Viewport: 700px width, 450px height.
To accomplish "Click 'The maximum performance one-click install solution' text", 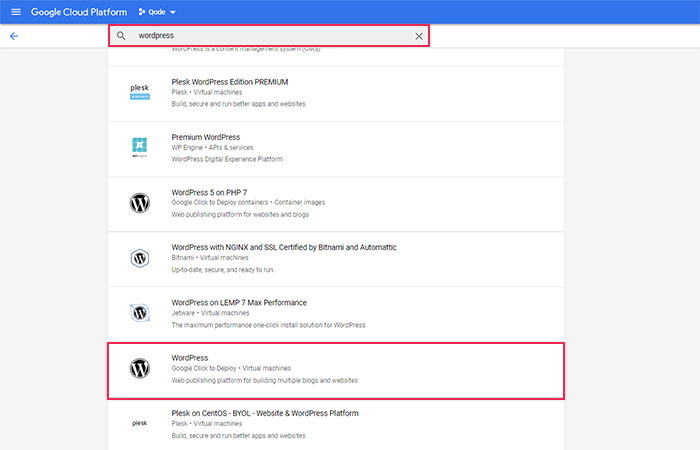I will pyautogui.click(x=268, y=325).
